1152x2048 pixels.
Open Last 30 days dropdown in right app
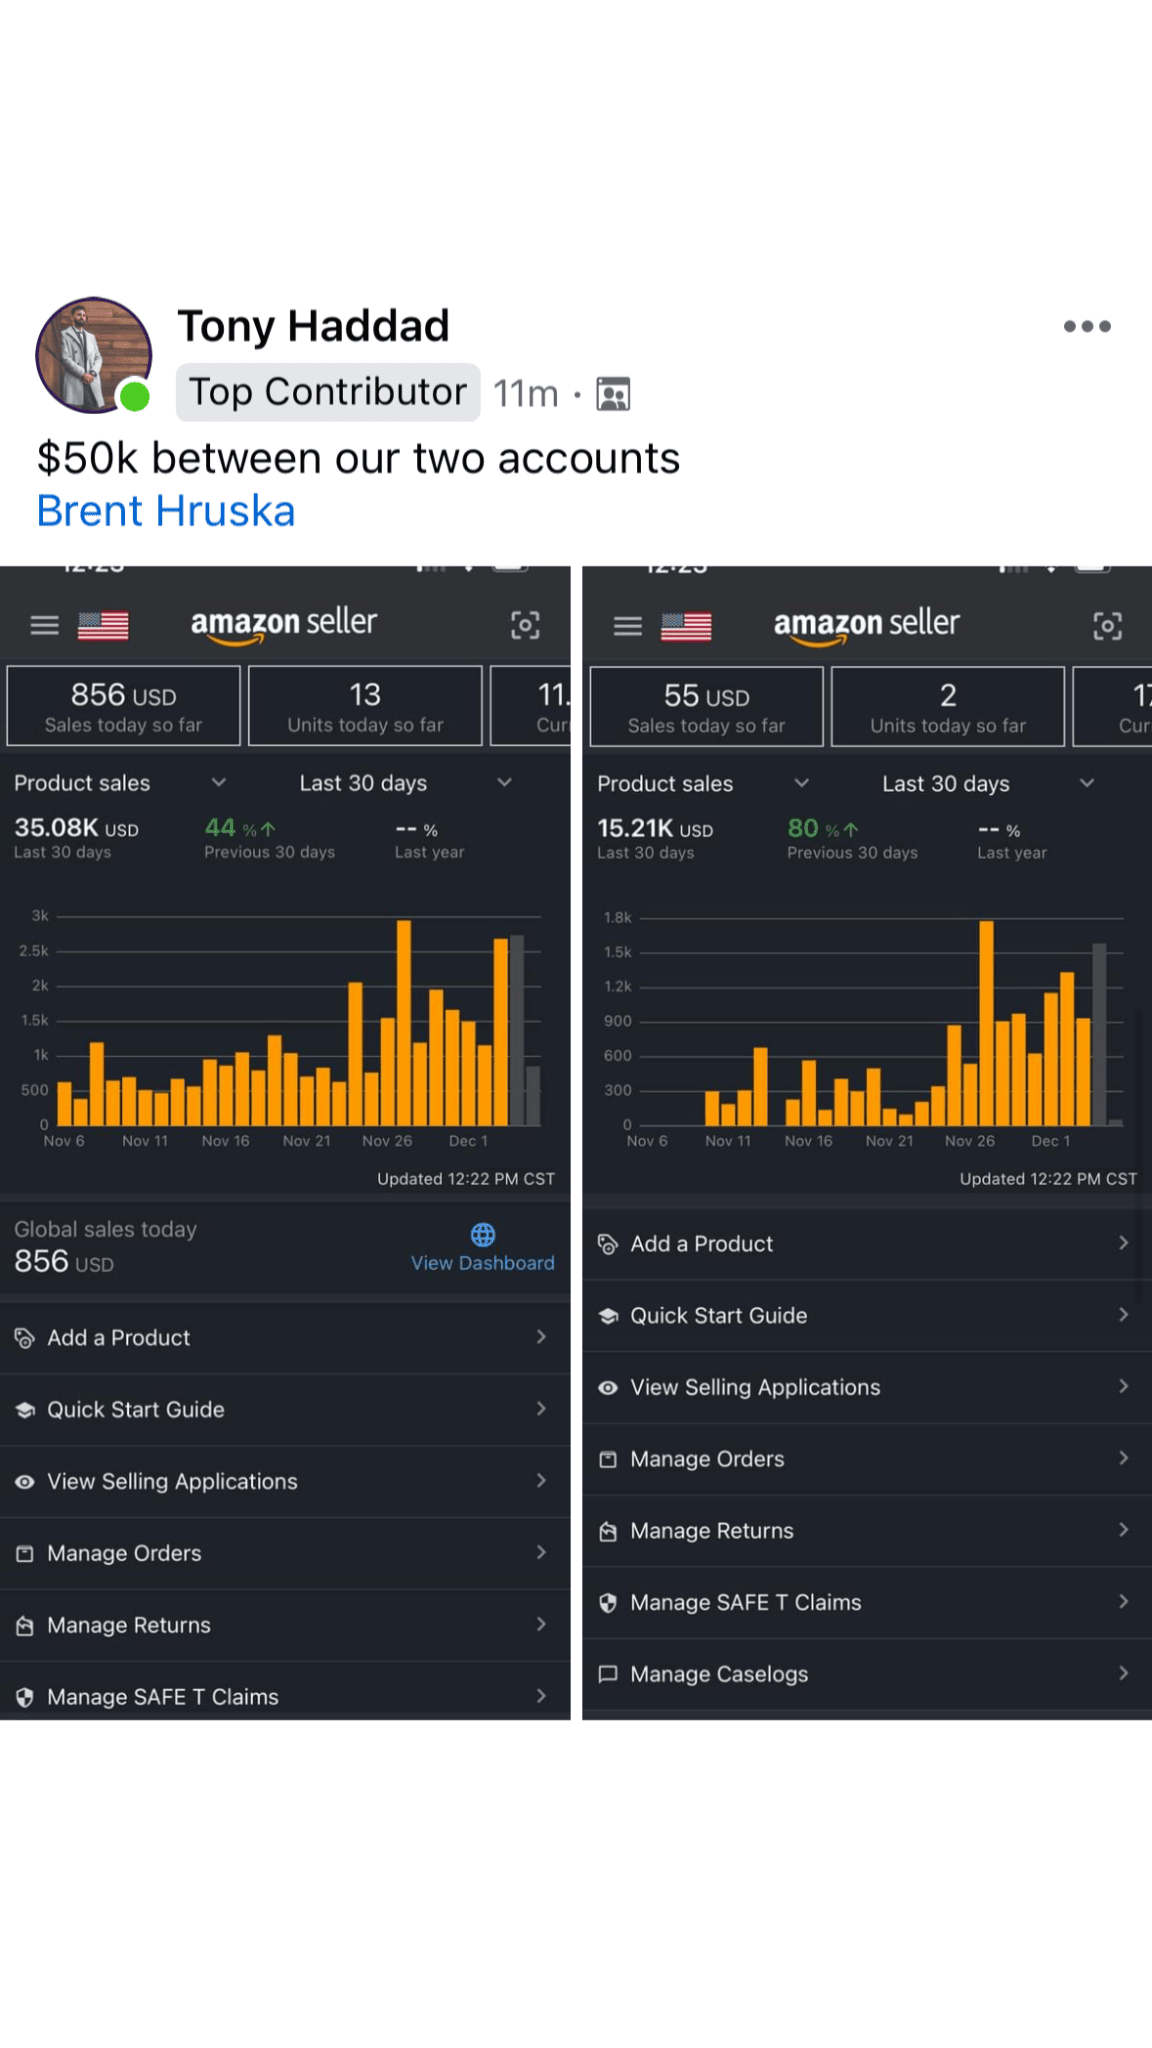pos(1087,784)
